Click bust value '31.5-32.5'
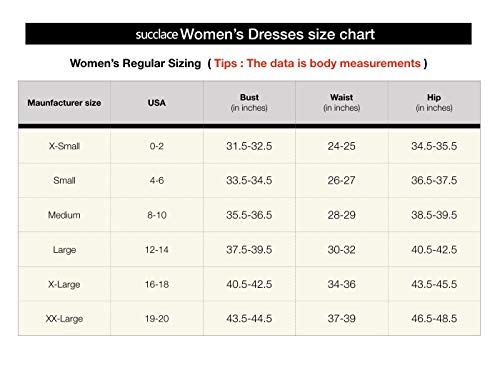This screenshot has height=375, width=500. [249, 146]
